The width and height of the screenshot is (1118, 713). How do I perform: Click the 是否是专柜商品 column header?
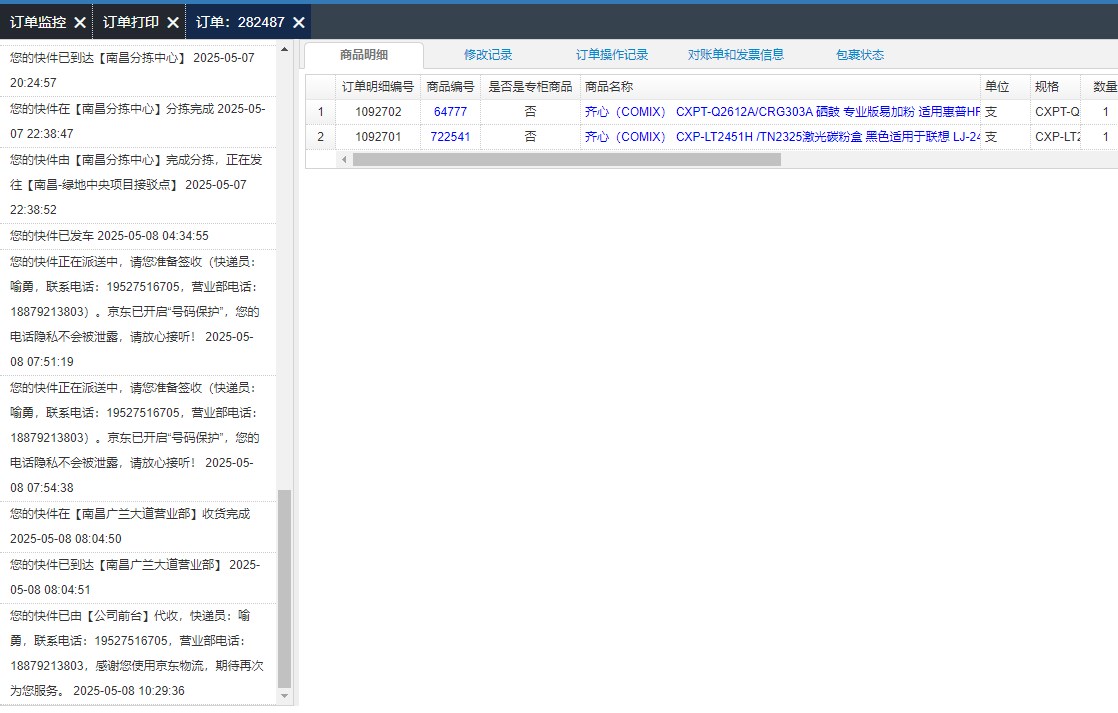pyautogui.click(x=530, y=87)
